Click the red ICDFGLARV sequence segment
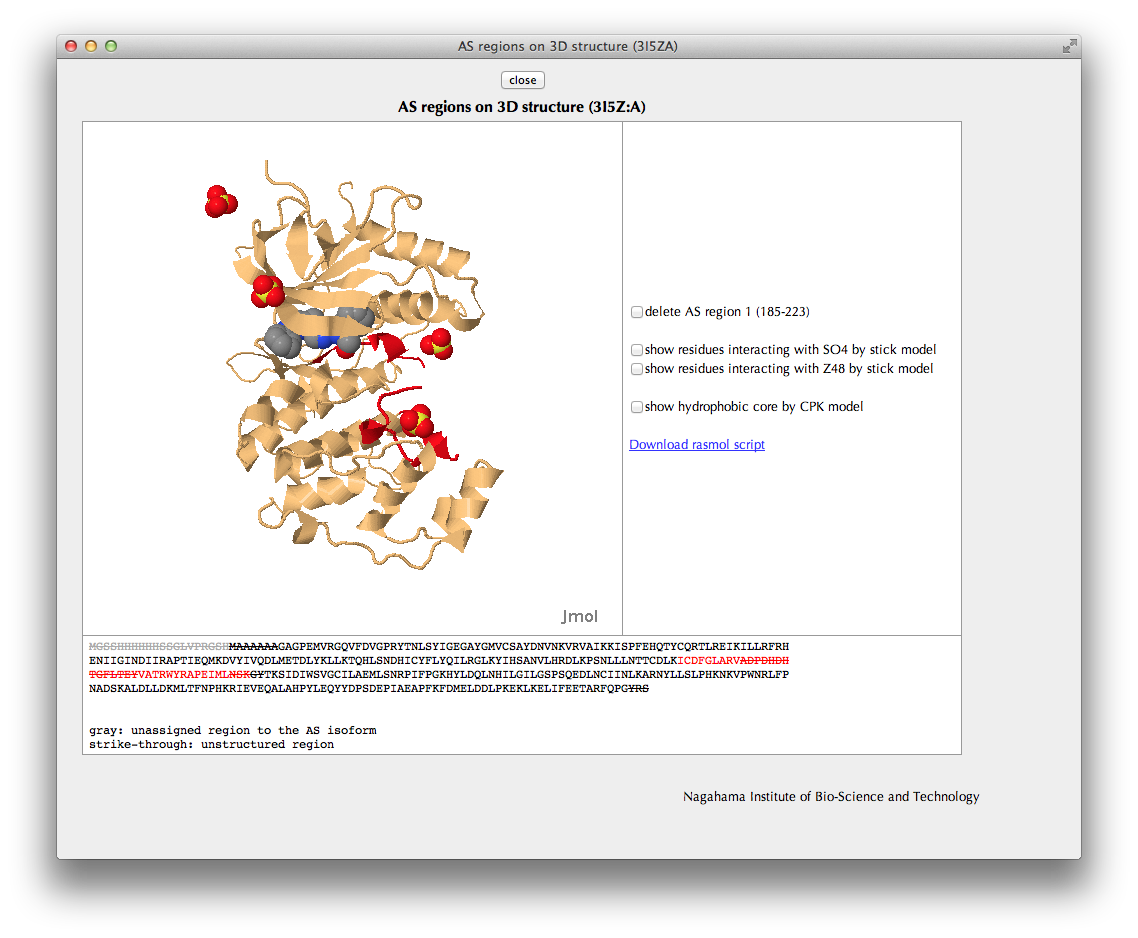 coord(708,660)
